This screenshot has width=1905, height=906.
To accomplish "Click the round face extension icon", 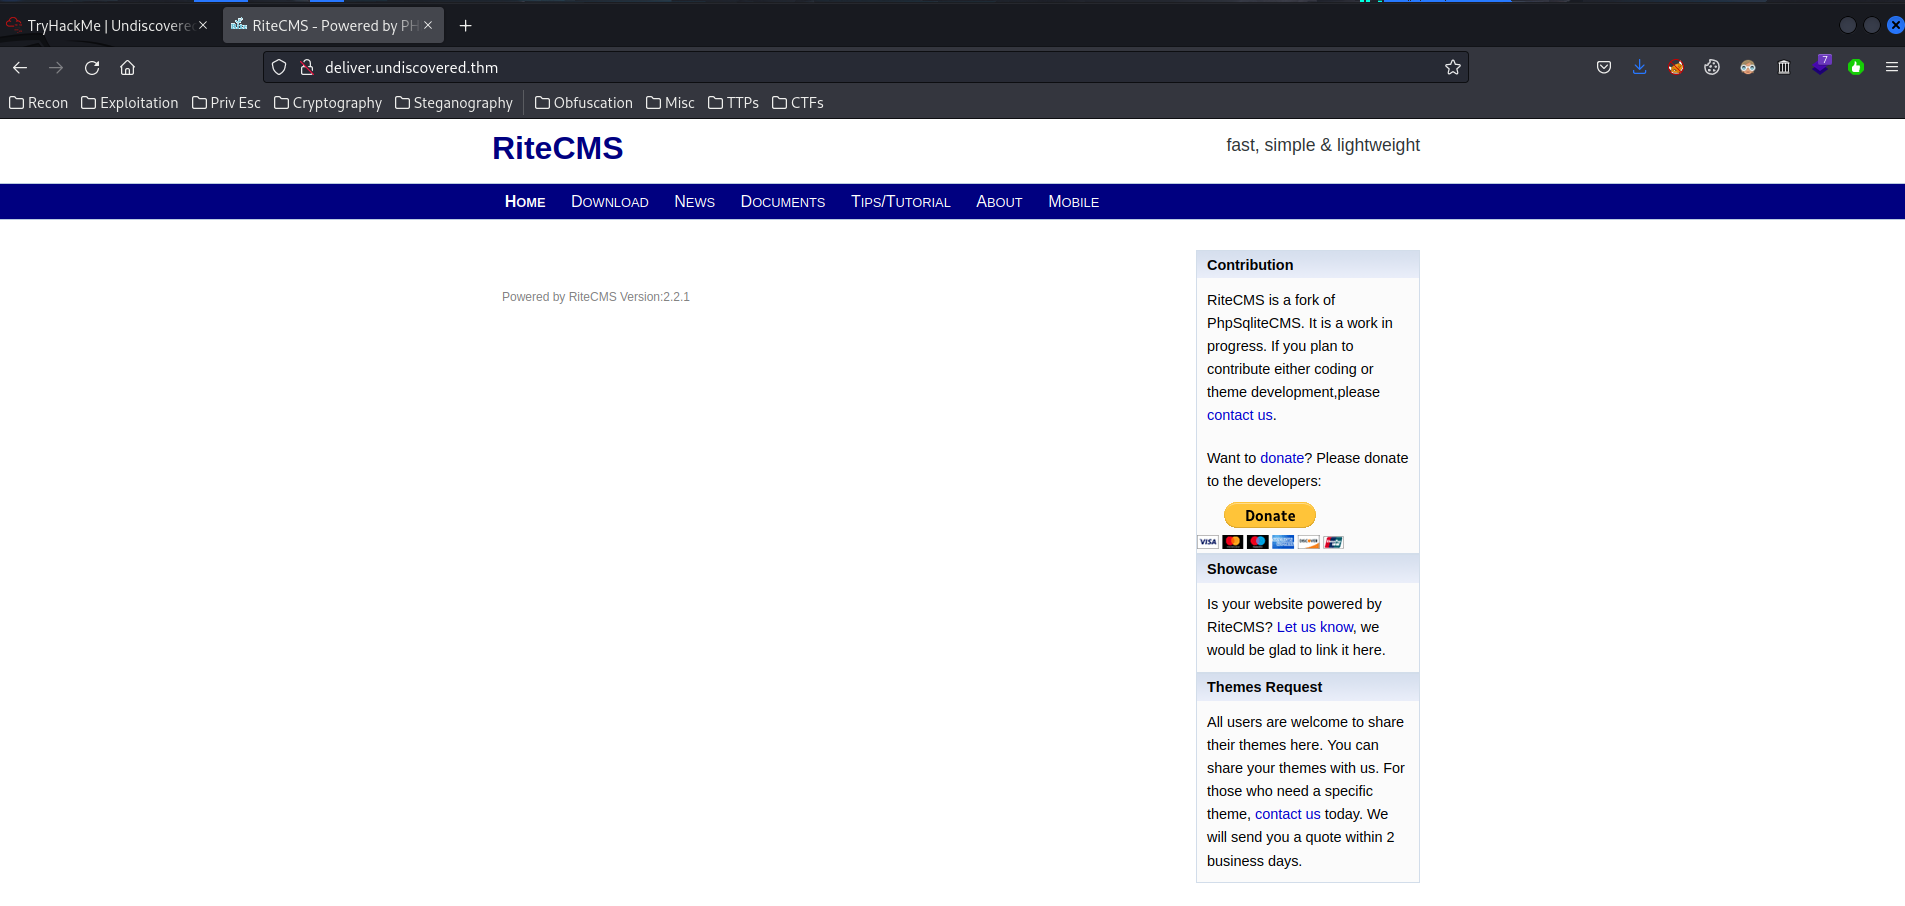I will coord(1748,67).
